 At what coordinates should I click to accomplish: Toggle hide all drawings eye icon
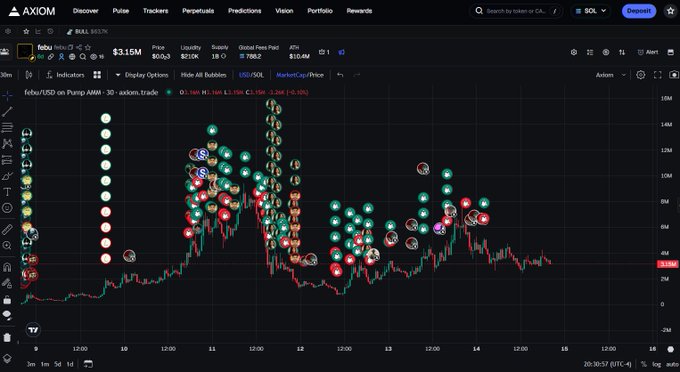[7, 315]
